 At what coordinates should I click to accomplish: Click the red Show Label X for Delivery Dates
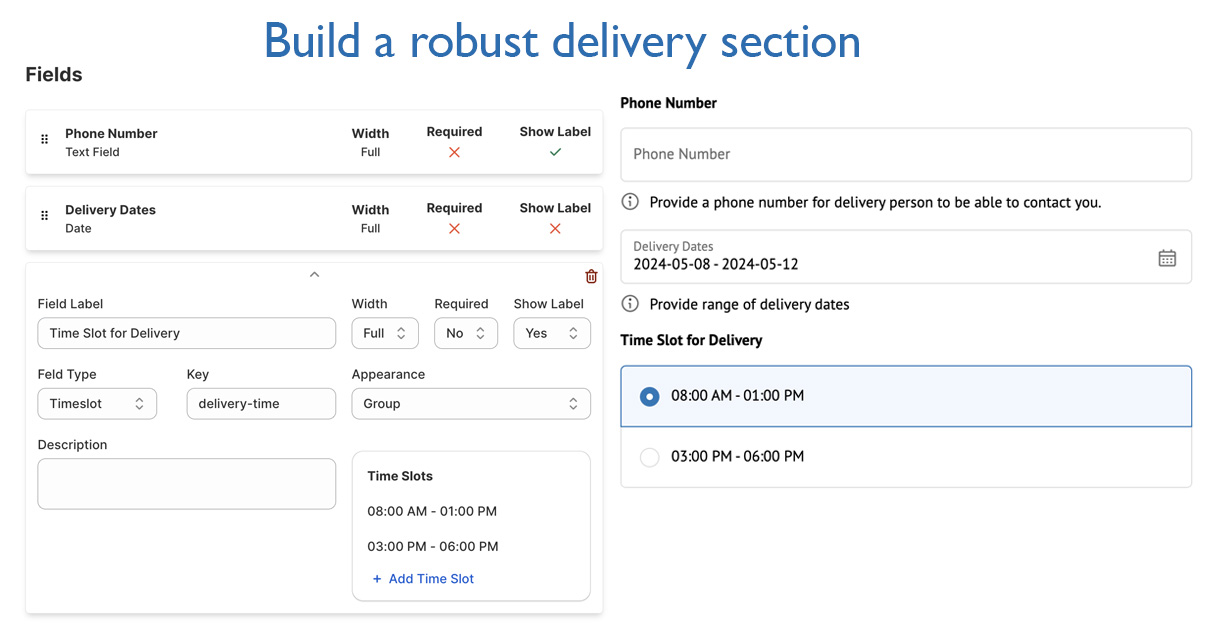[554, 228]
